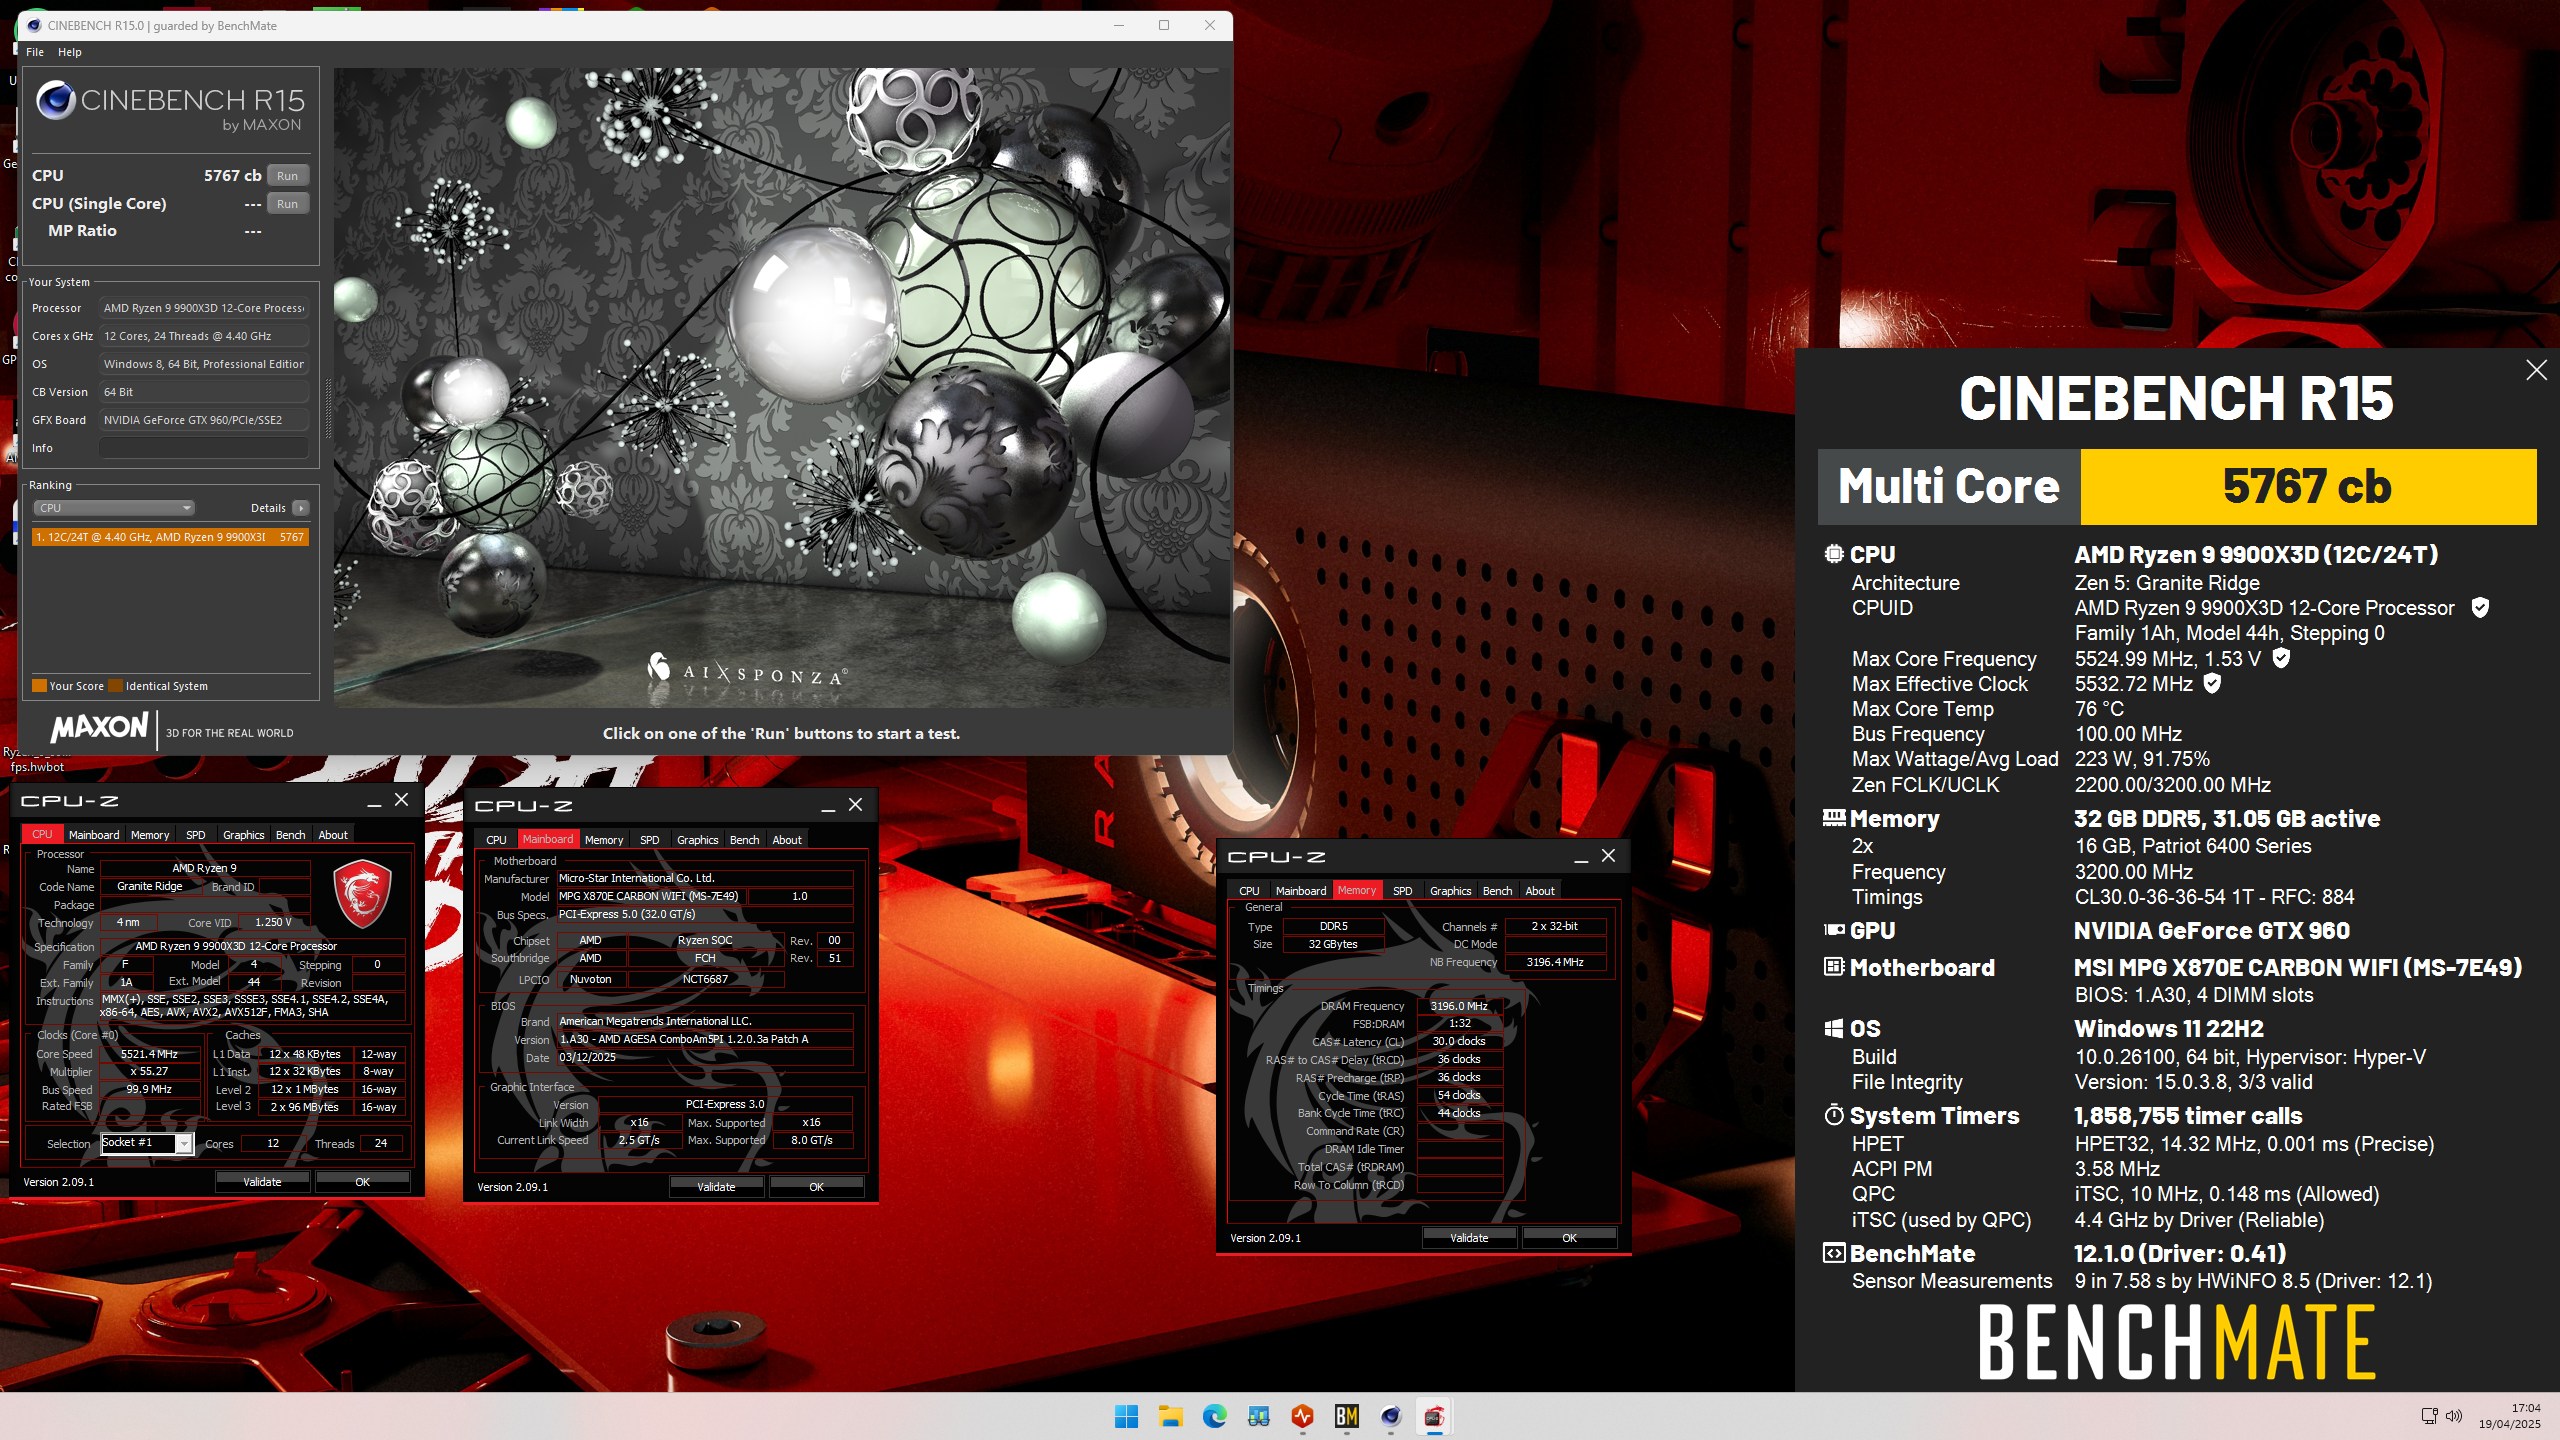Viewport: 2560px width, 1440px height.
Task: Click the Cinebench logo icon in title bar
Action: coord(33,25)
